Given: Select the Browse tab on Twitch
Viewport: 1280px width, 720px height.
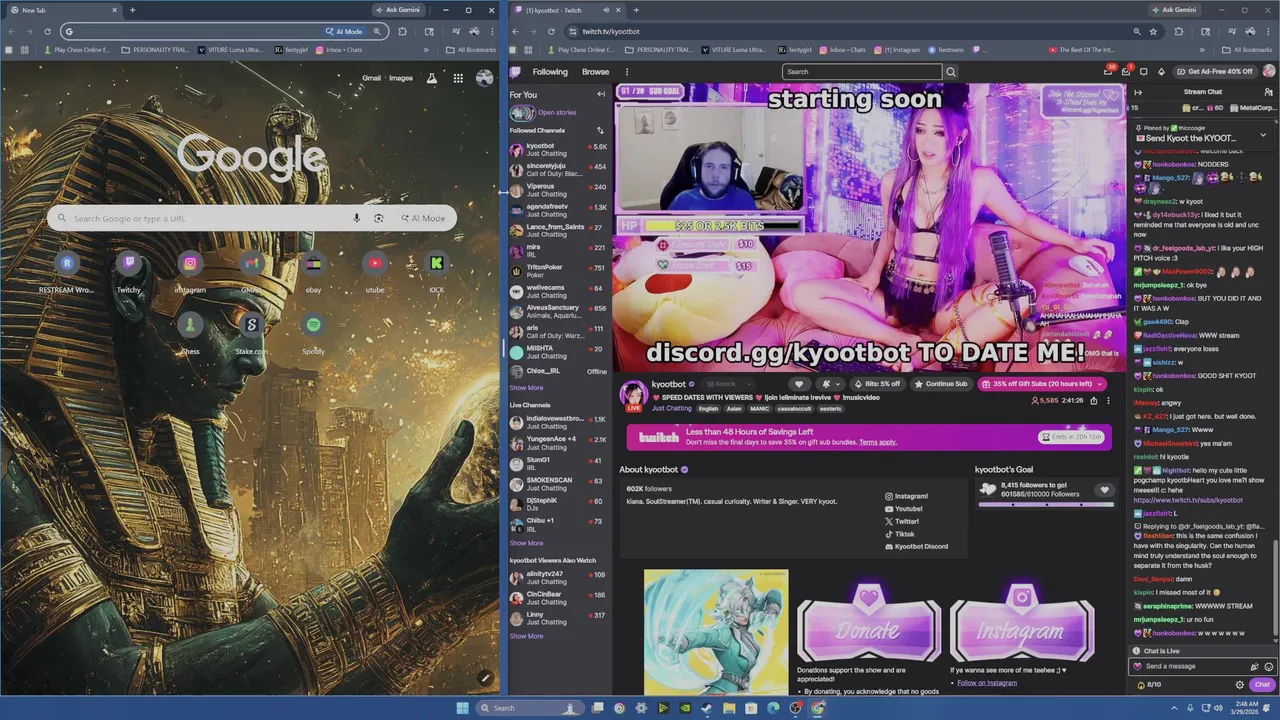Looking at the screenshot, I should pos(596,72).
